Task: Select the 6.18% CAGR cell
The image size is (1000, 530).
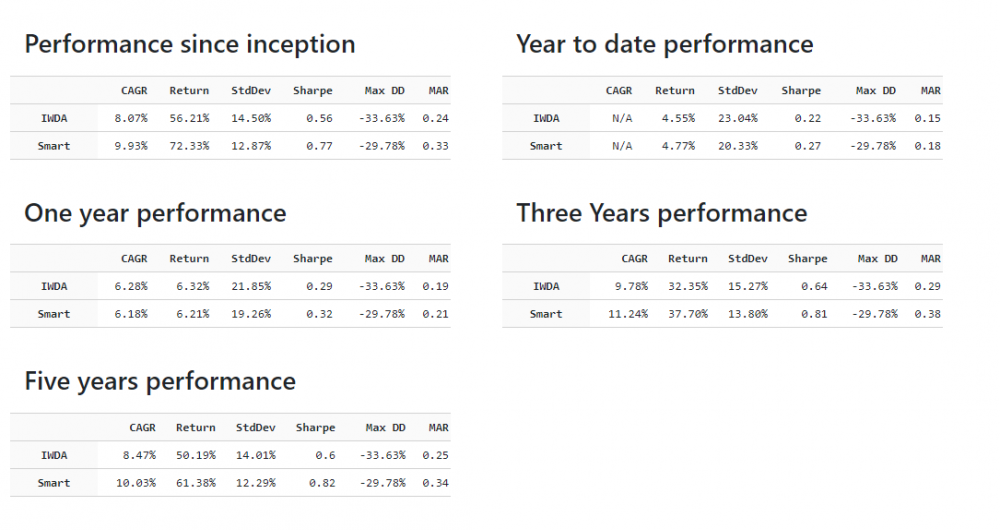Action: point(131,314)
